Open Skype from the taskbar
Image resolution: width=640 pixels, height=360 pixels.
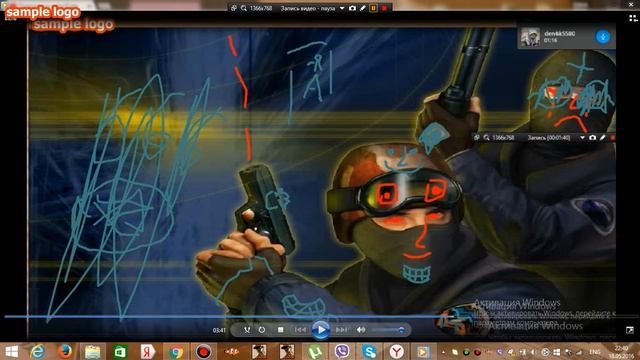369,351
